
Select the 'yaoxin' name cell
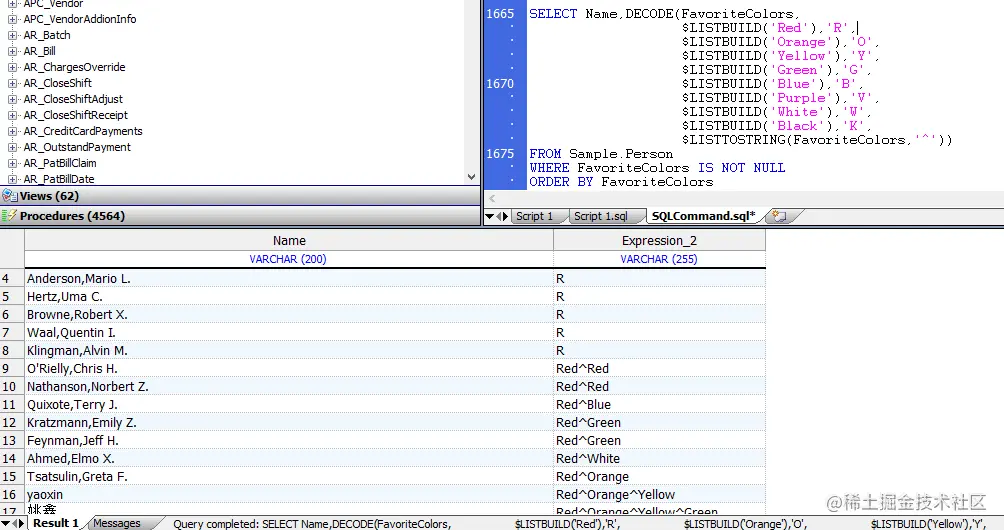(289, 494)
